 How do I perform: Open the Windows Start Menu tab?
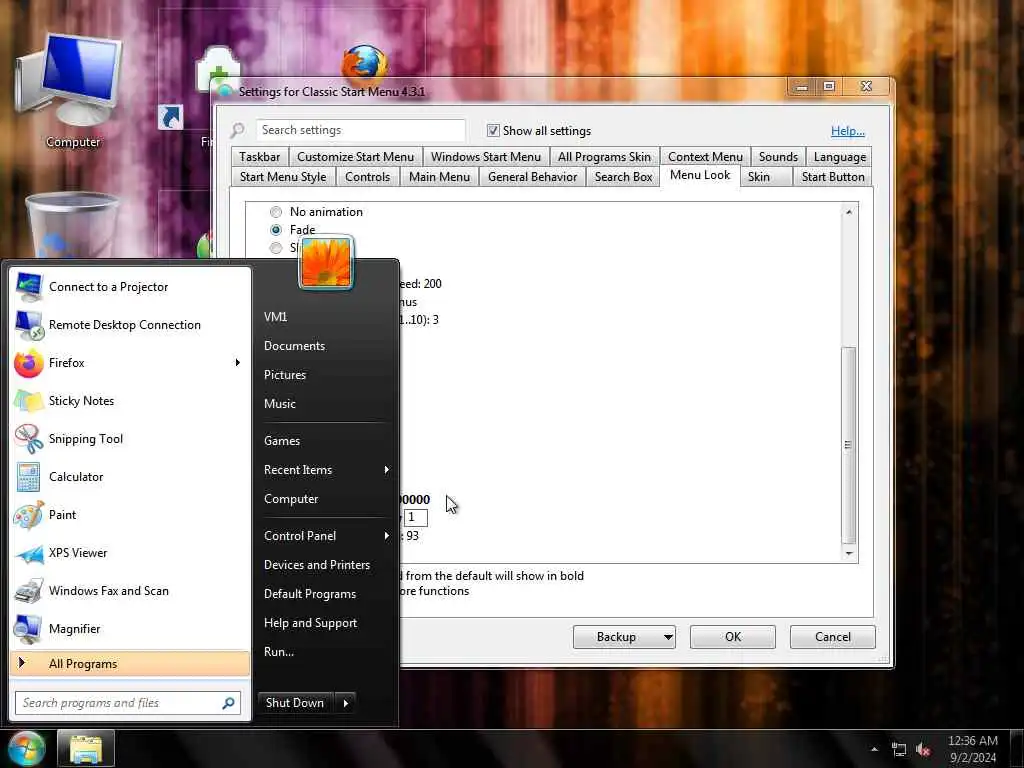click(486, 157)
